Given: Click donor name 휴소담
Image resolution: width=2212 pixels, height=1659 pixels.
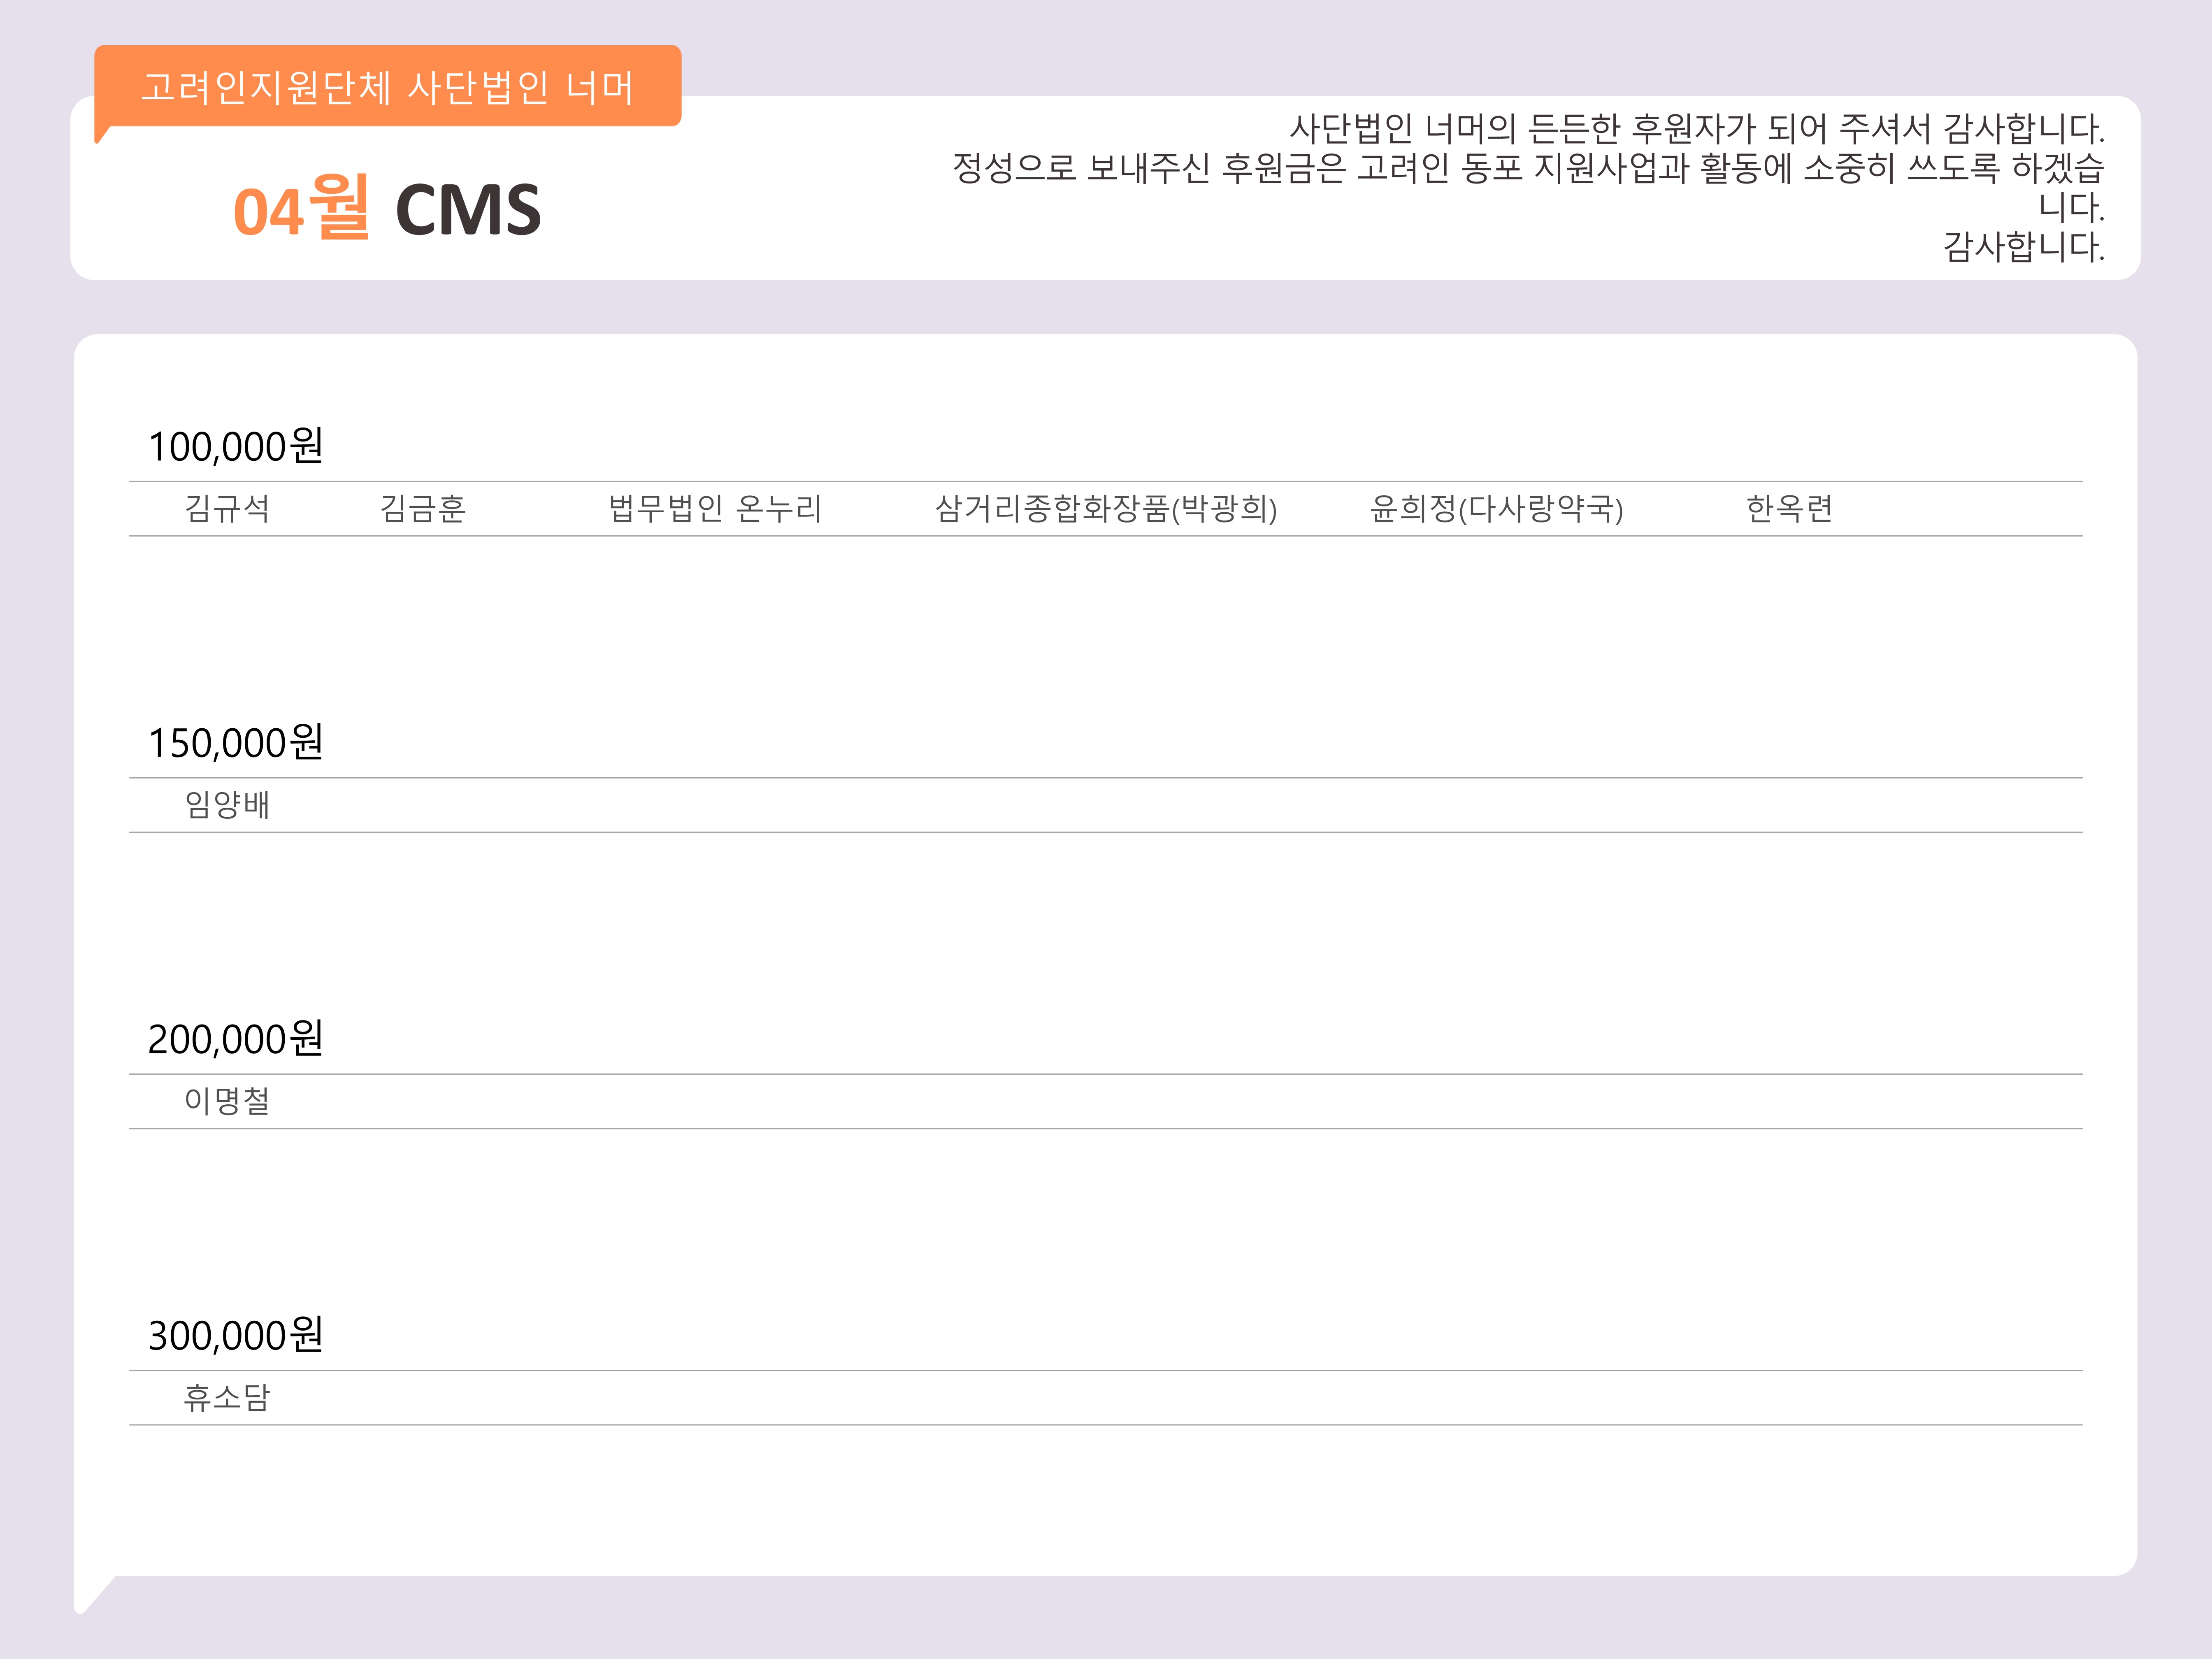Looking at the screenshot, I should (x=227, y=1398).
